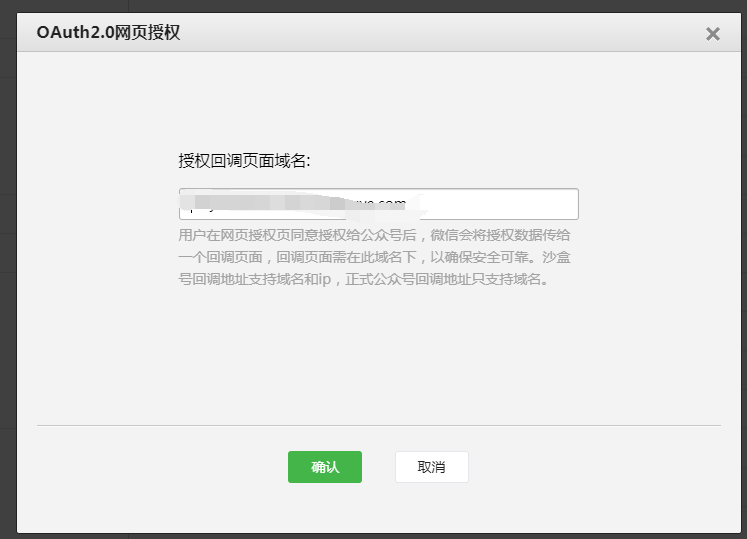This screenshot has height=539, width=747.
Task: Click the hint line starting 用户在网页授权页同意
Action: 374,235
